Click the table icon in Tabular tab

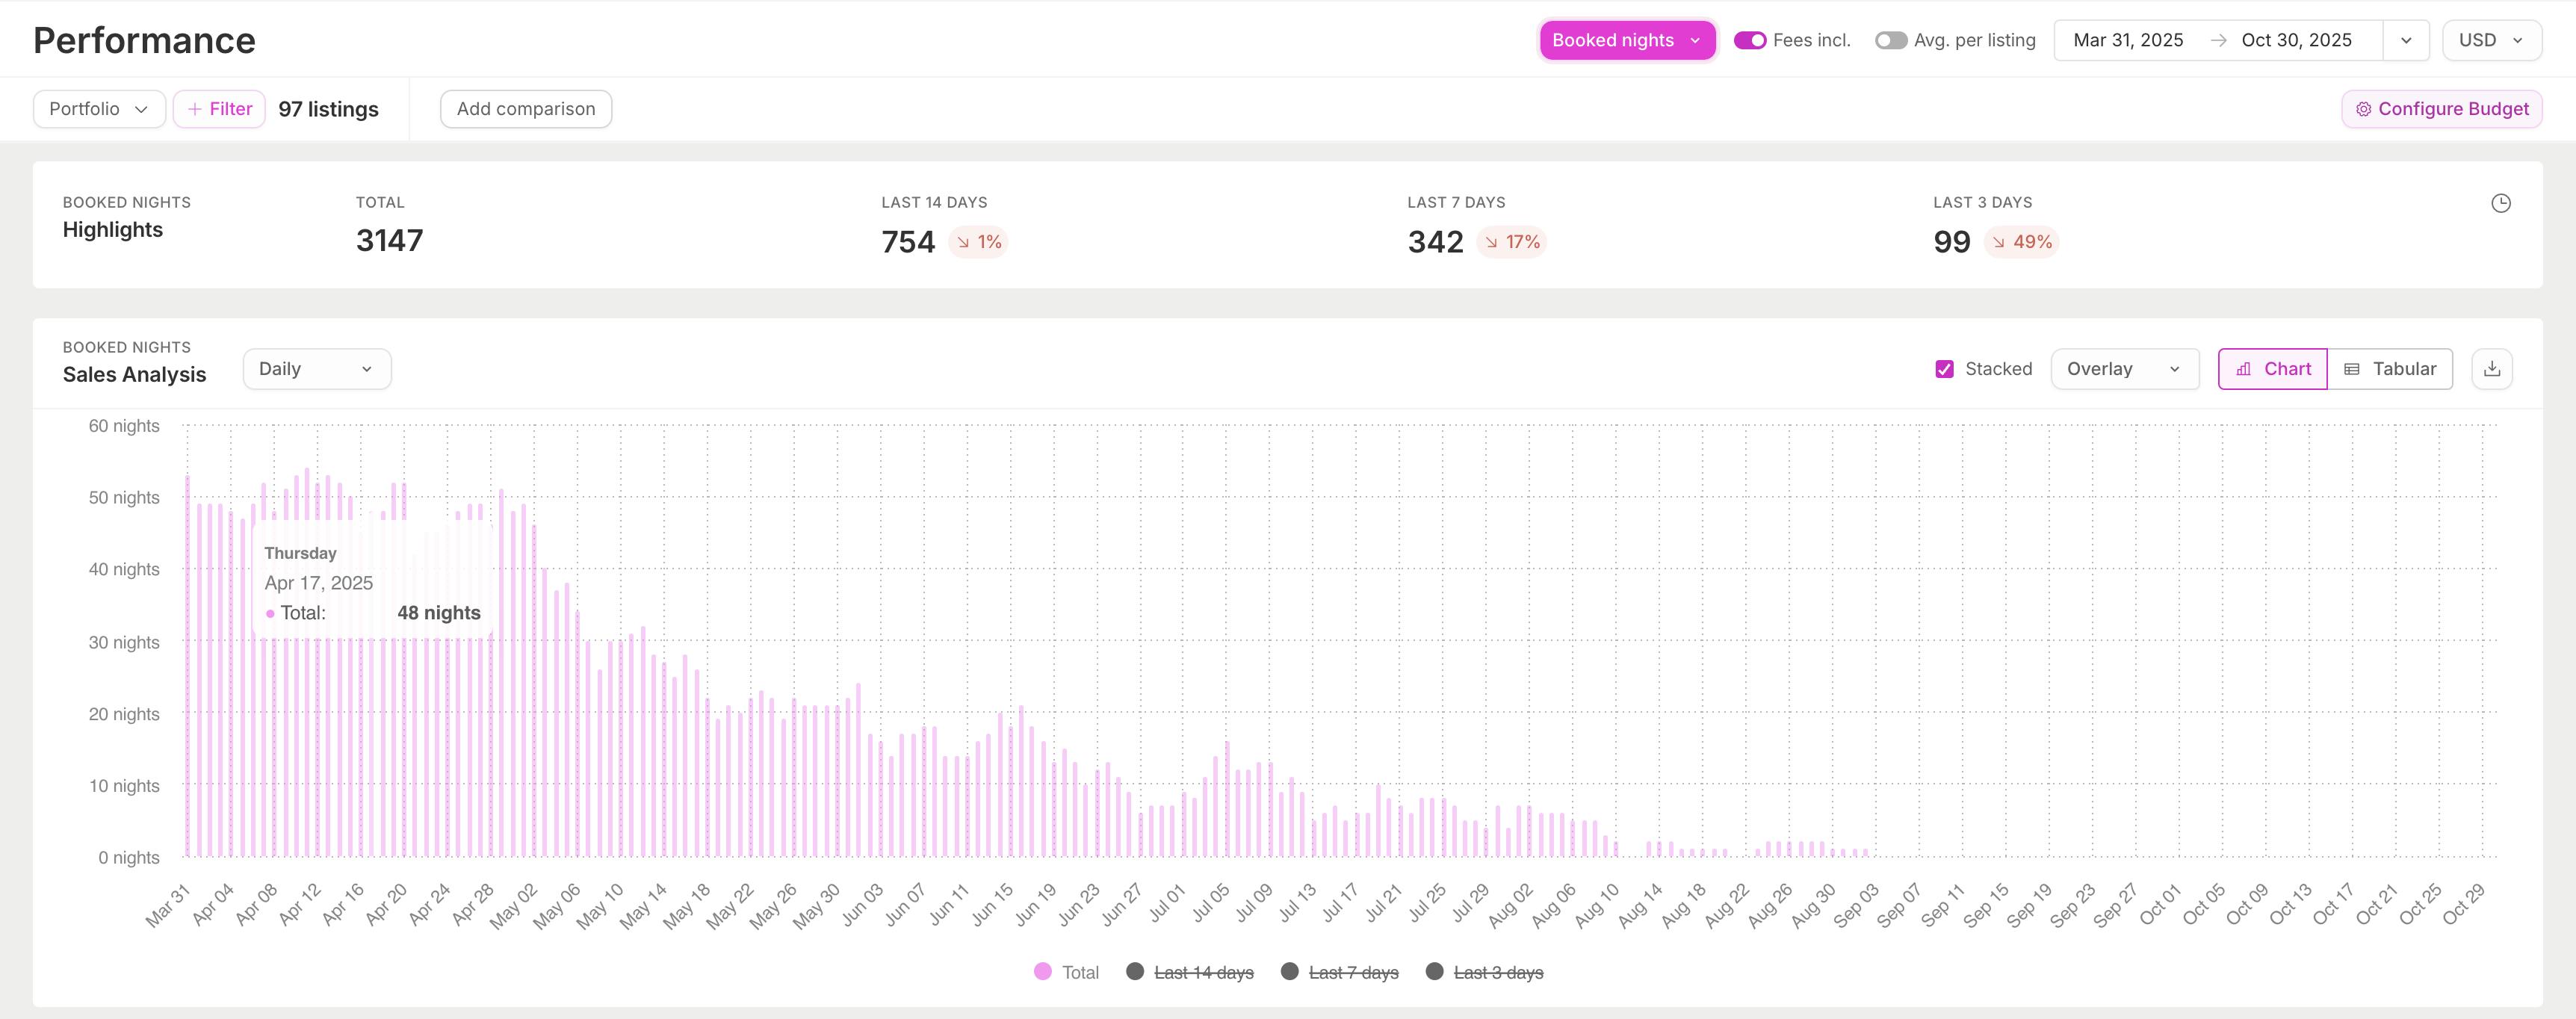(2352, 369)
